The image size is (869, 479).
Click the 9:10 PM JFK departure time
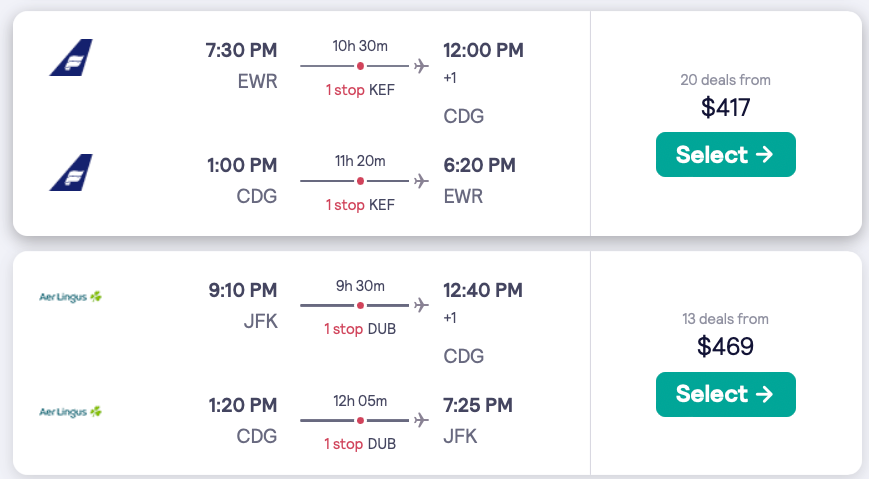point(241,290)
